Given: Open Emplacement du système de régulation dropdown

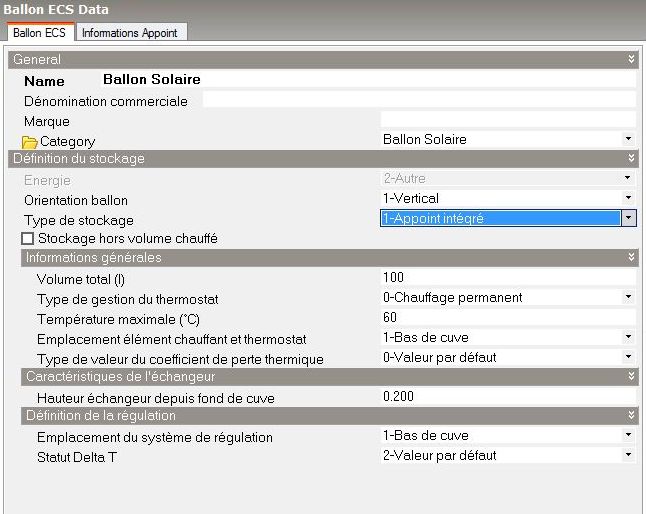Looking at the screenshot, I should click(x=628, y=436).
